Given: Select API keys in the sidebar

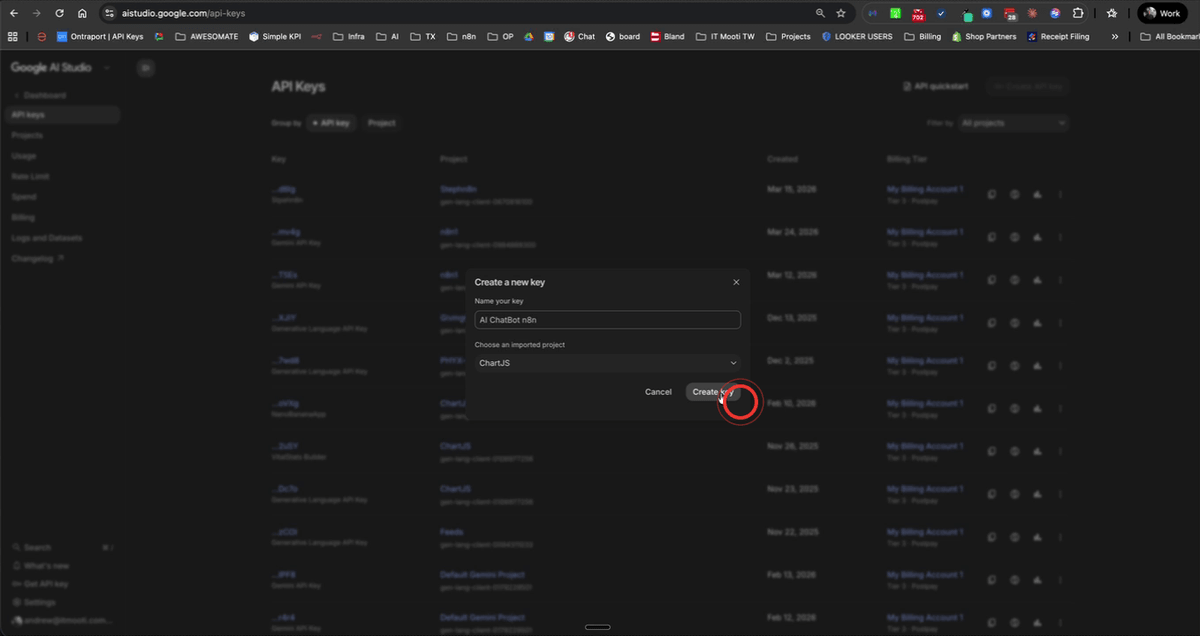Looking at the screenshot, I should (x=62, y=115).
